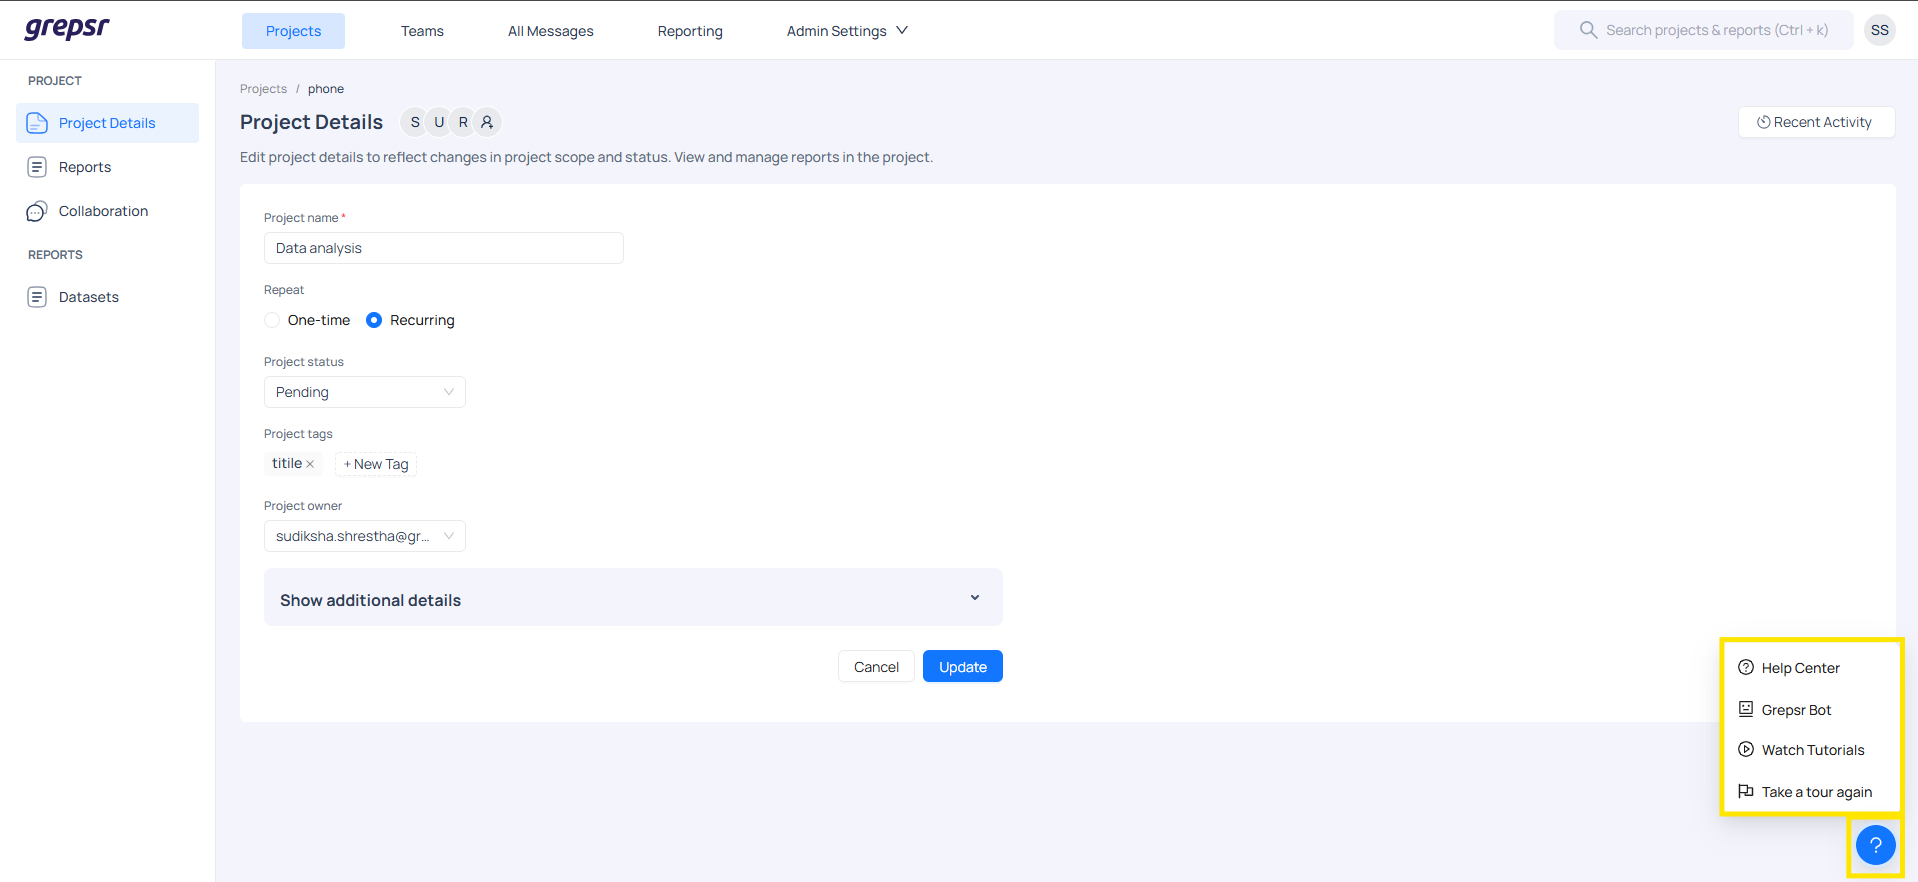The height and width of the screenshot is (882, 1918).
Task: Open the Project status dropdown
Action: click(364, 392)
